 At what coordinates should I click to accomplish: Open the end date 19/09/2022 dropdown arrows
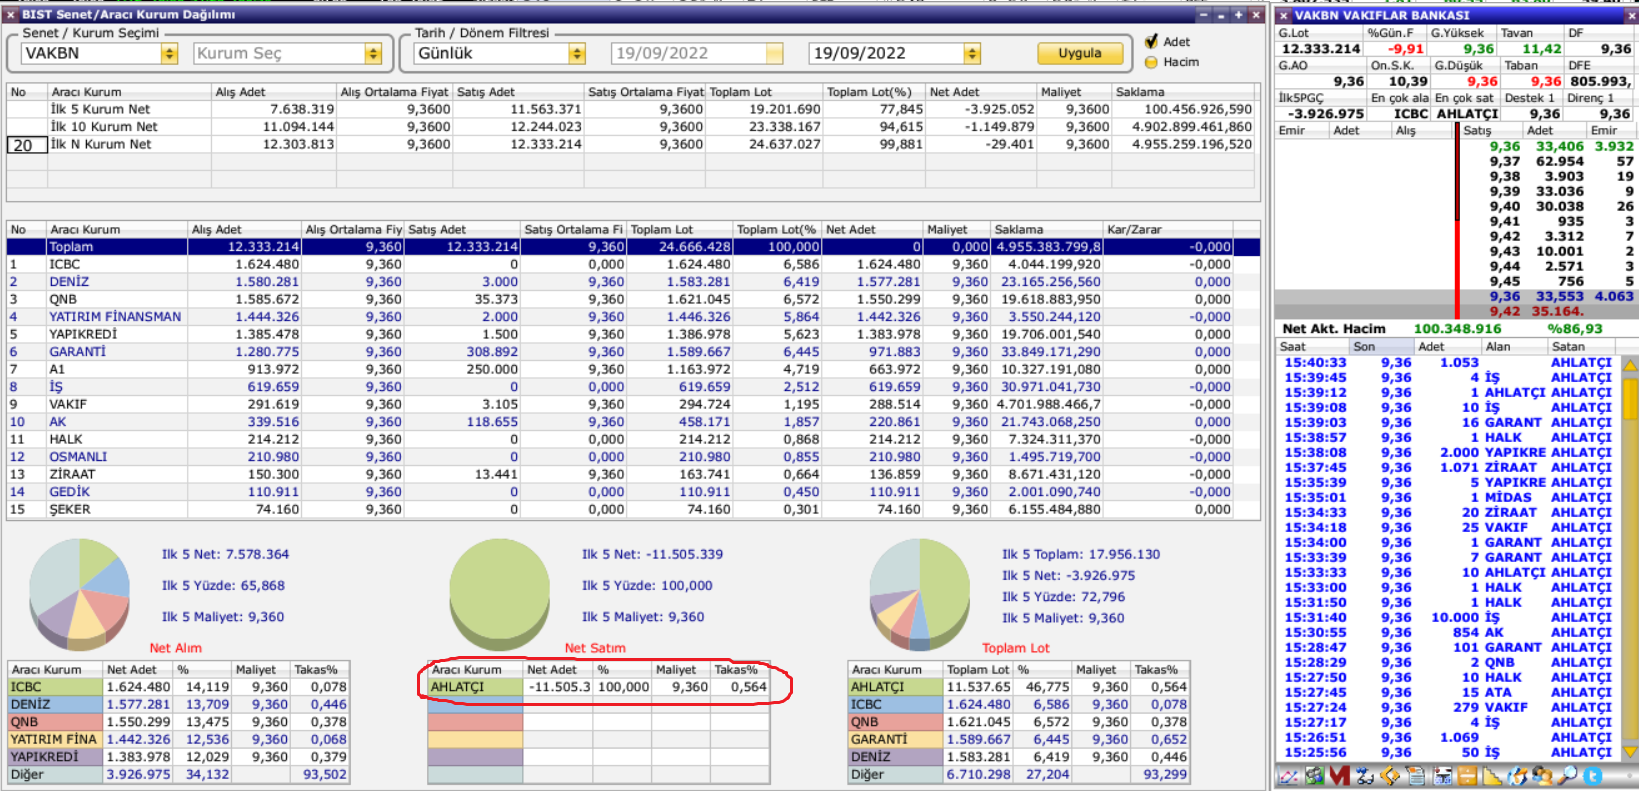point(971,53)
